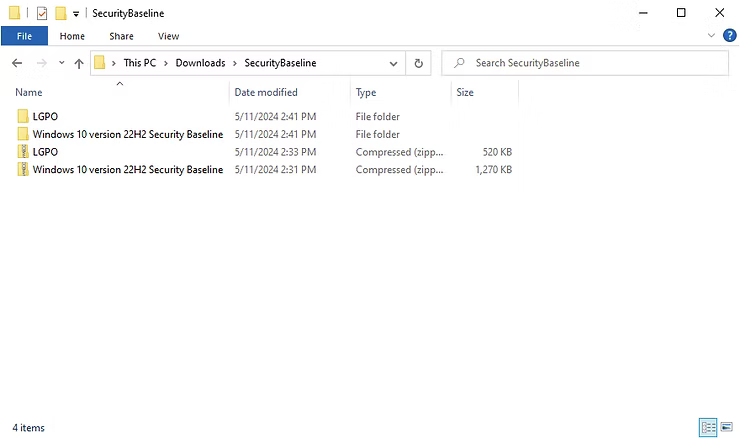This screenshot has height=438, width=740.
Task: Click the 4 items status text
Action: [x=28, y=428]
